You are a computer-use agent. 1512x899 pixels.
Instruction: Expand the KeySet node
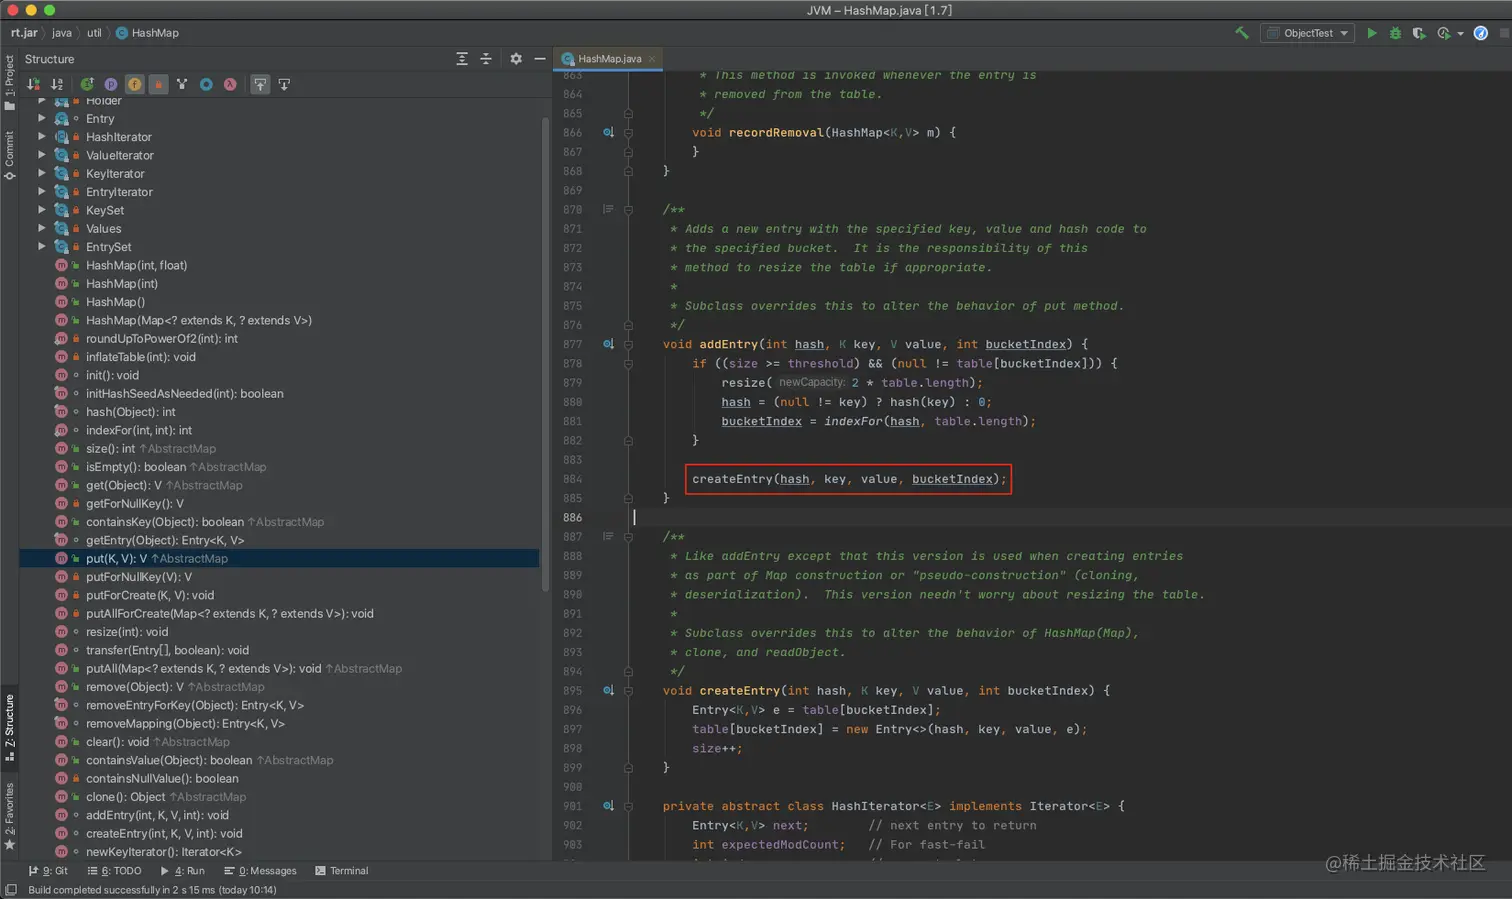pos(42,210)
